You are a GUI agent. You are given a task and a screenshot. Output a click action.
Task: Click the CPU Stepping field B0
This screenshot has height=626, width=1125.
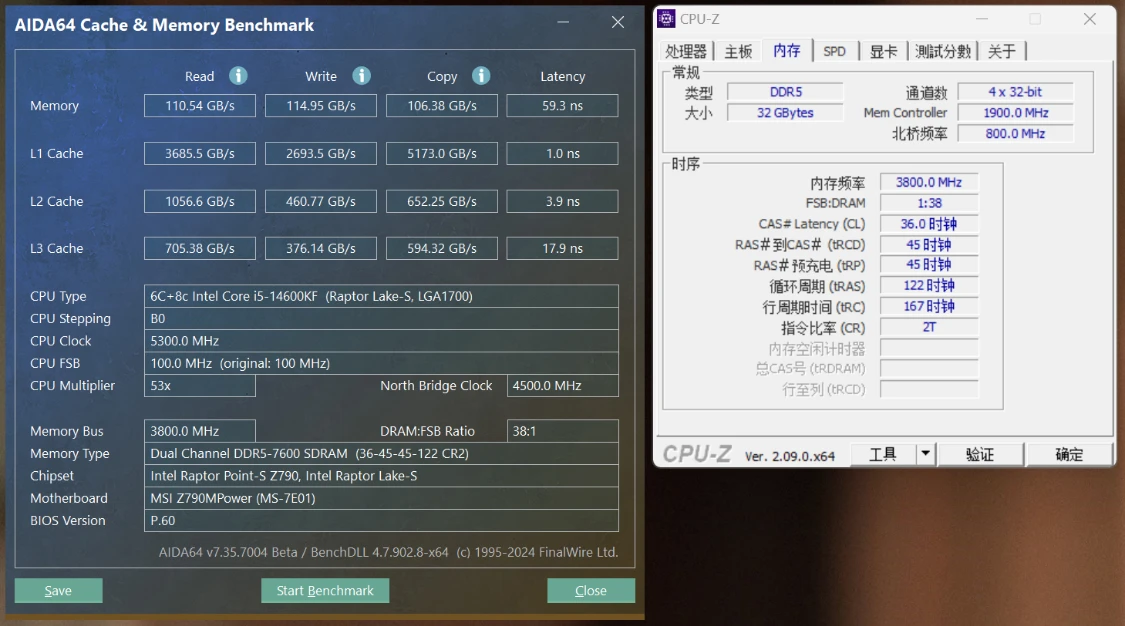pos(381,318)
